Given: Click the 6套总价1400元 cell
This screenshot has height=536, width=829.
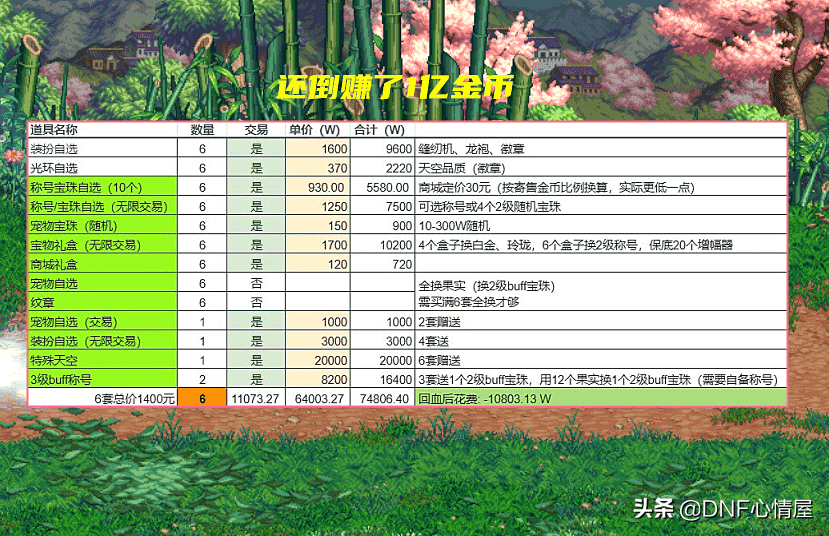Looking at the screenshot, I should [103, 398].
